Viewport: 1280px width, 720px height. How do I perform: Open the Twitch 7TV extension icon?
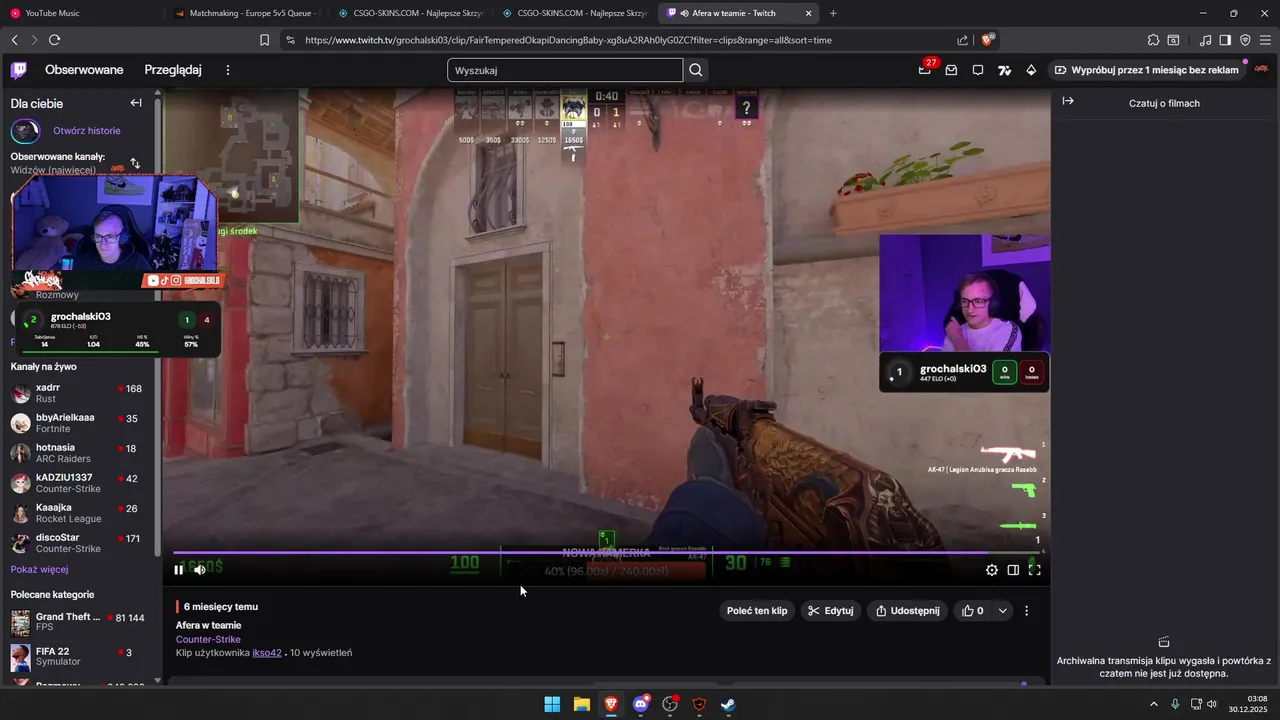coord(1004,70)
